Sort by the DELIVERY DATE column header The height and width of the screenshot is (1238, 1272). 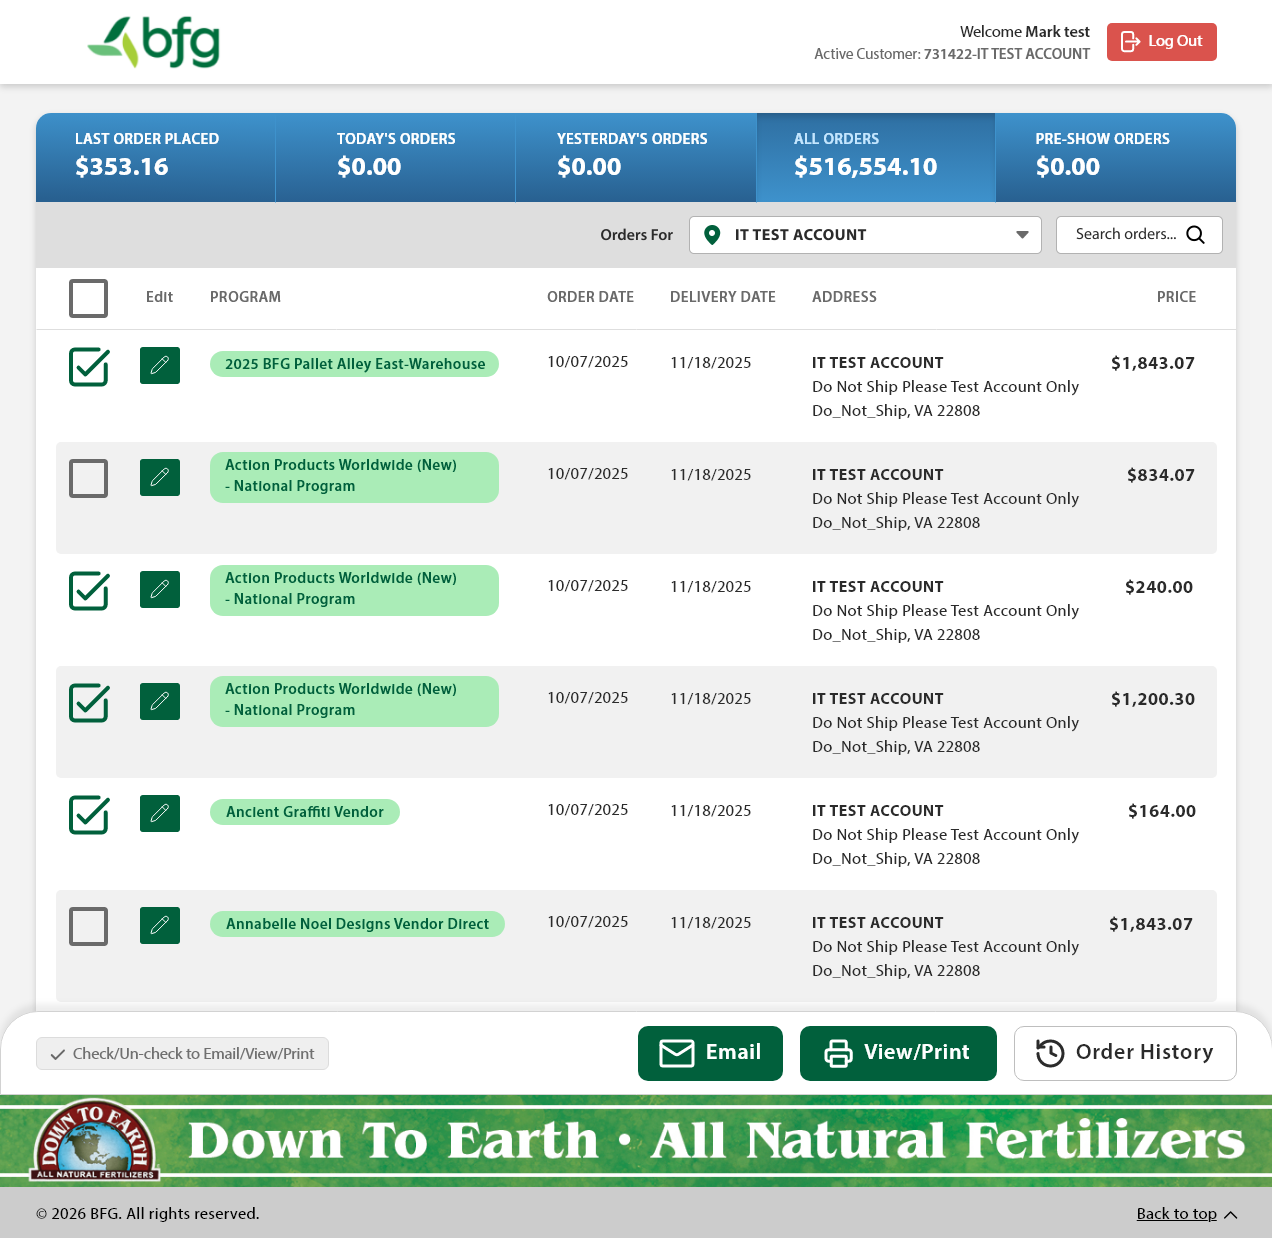723,297
